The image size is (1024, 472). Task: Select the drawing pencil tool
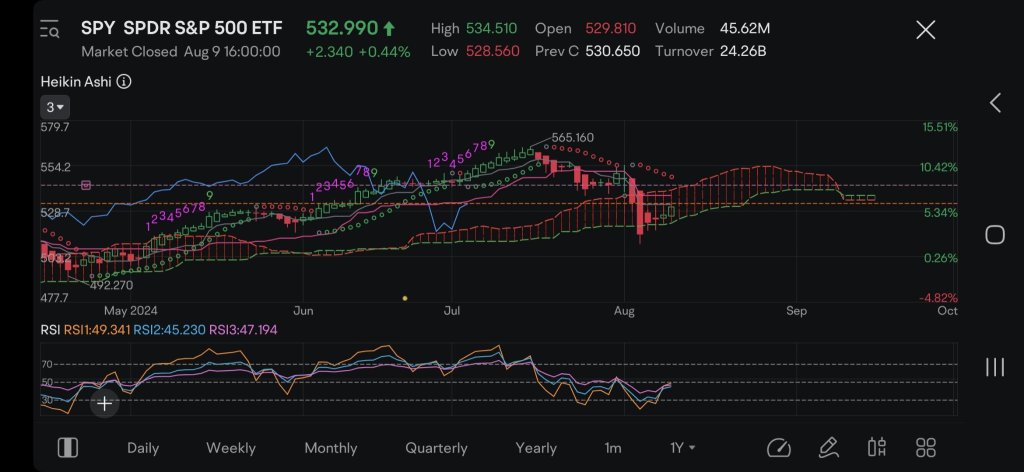tap(828, 448)
